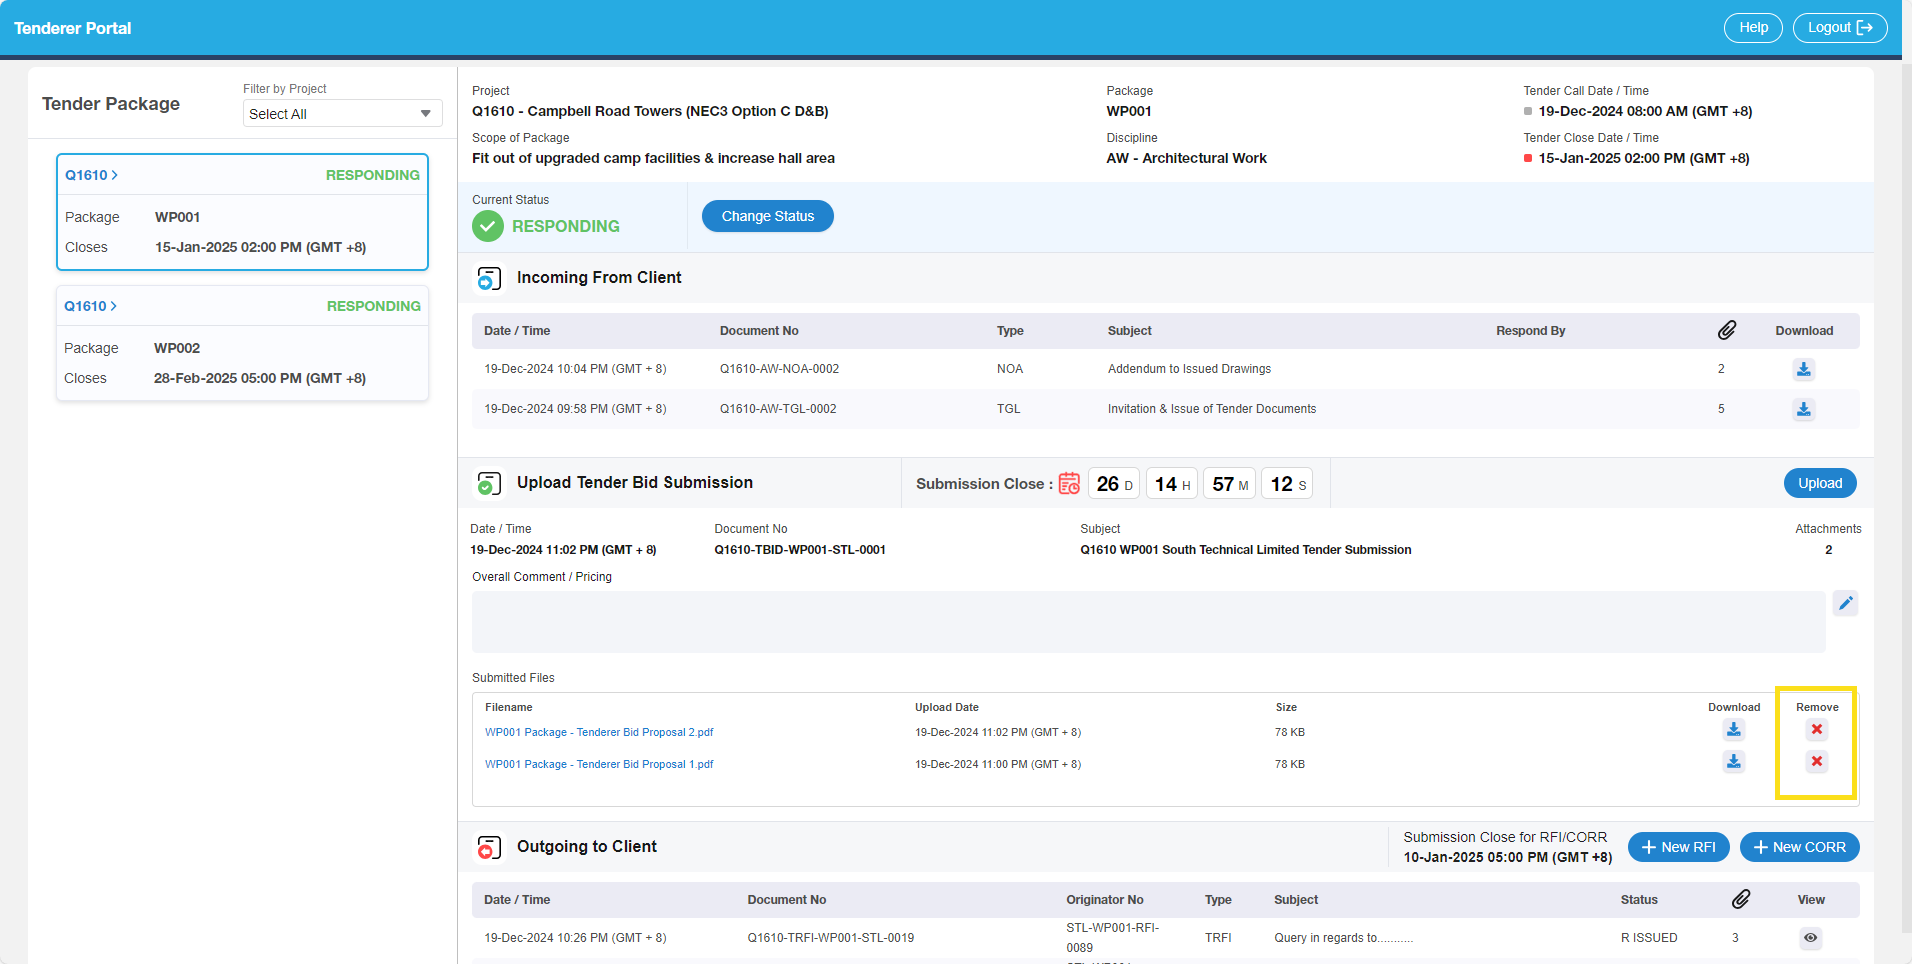Click paperclip header in Outgoing to Client table

click(1741, 899)
